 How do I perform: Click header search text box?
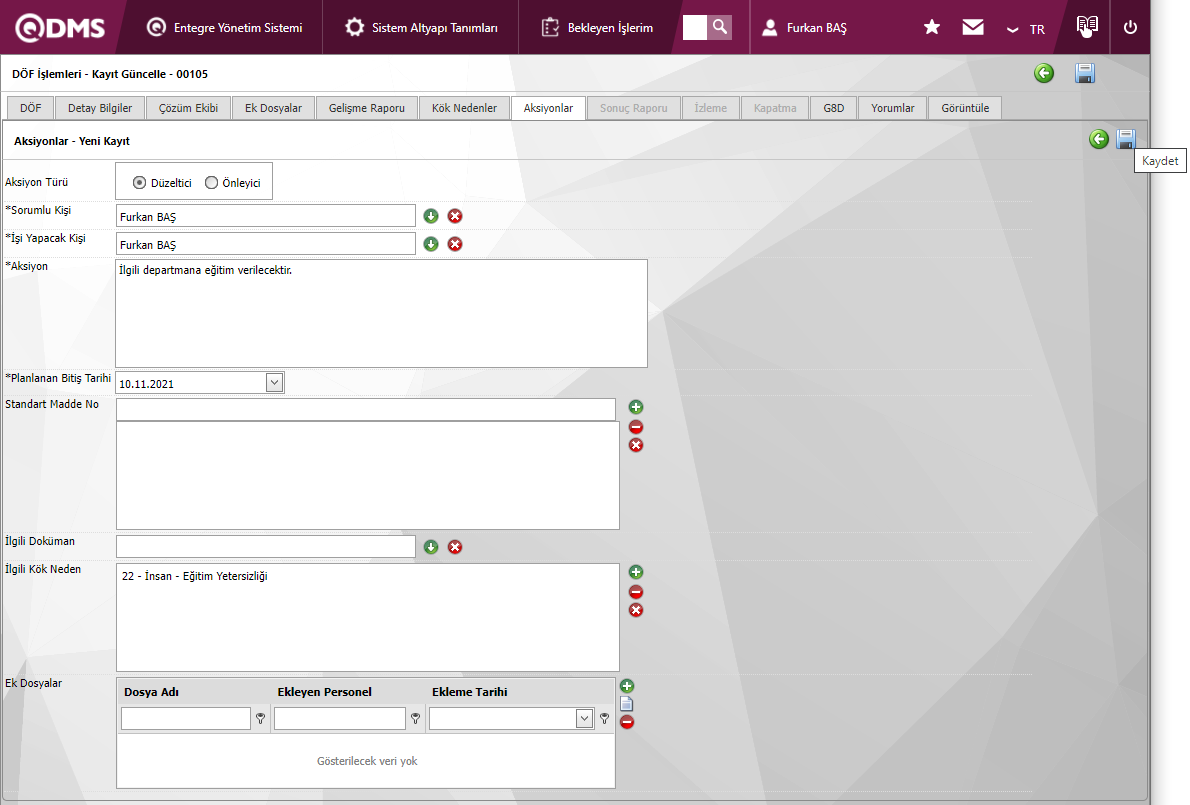point(694,27)
